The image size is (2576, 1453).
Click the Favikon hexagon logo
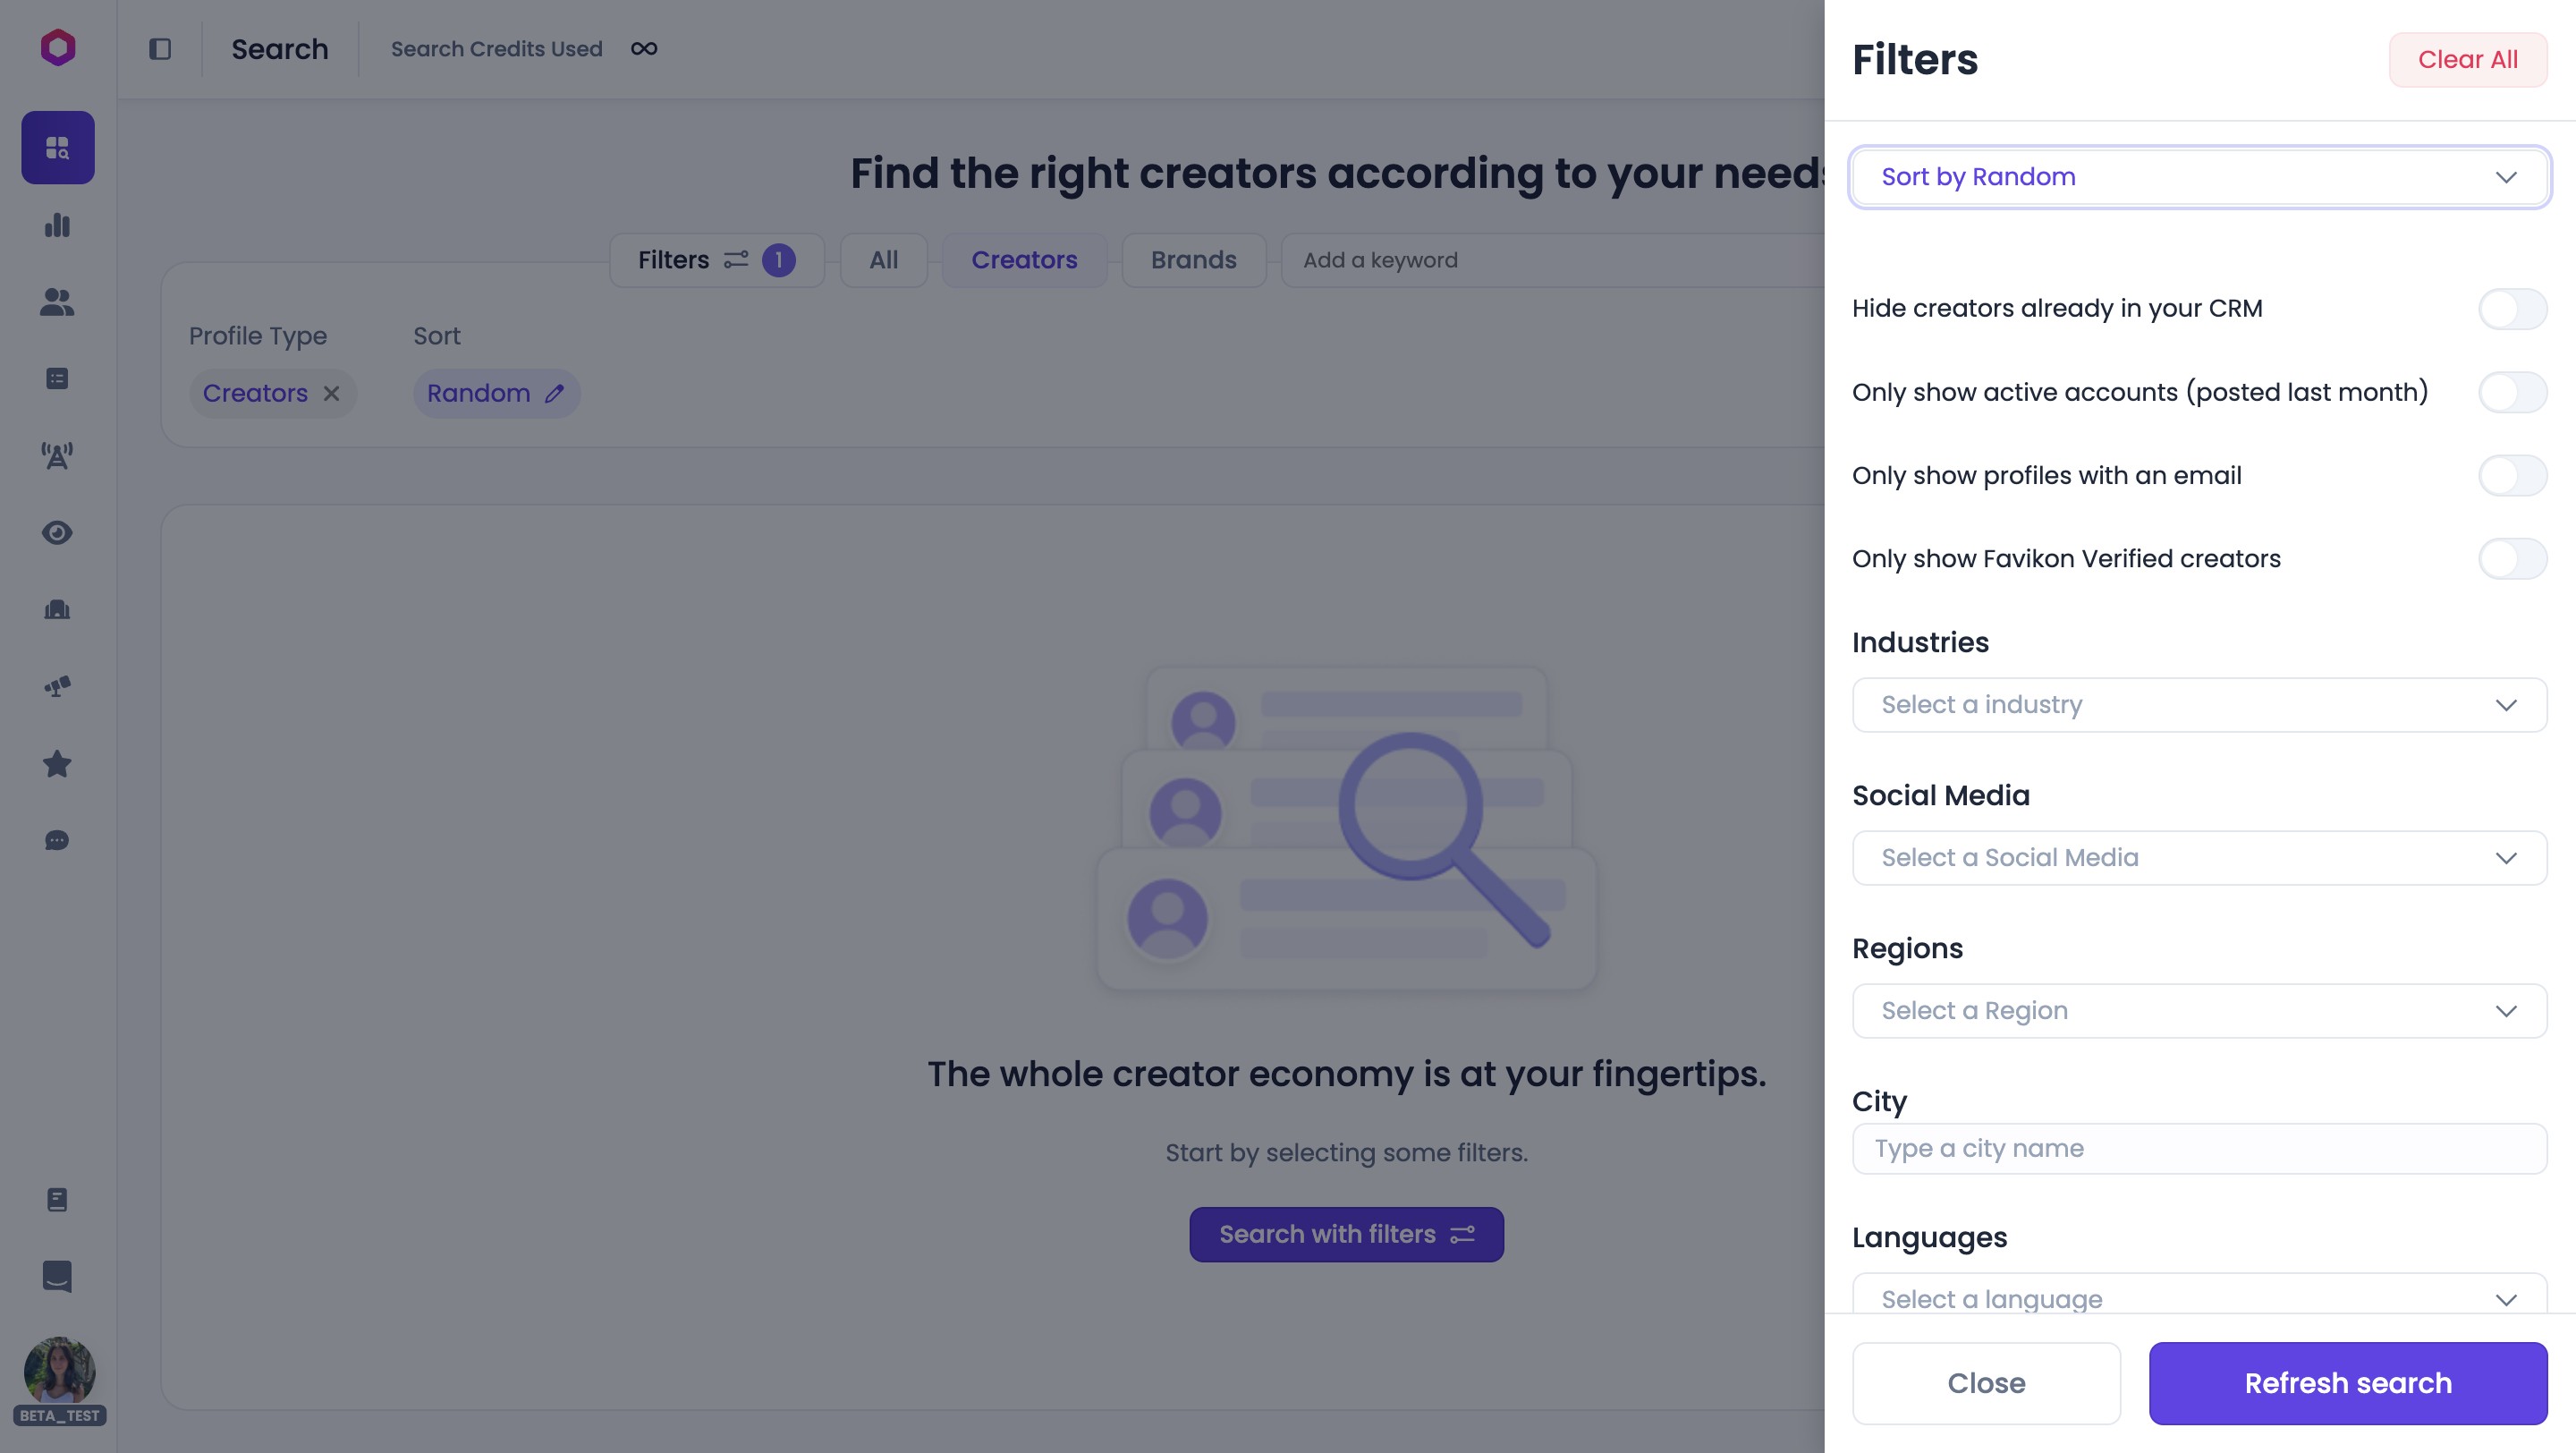click(x=58, y=47)
